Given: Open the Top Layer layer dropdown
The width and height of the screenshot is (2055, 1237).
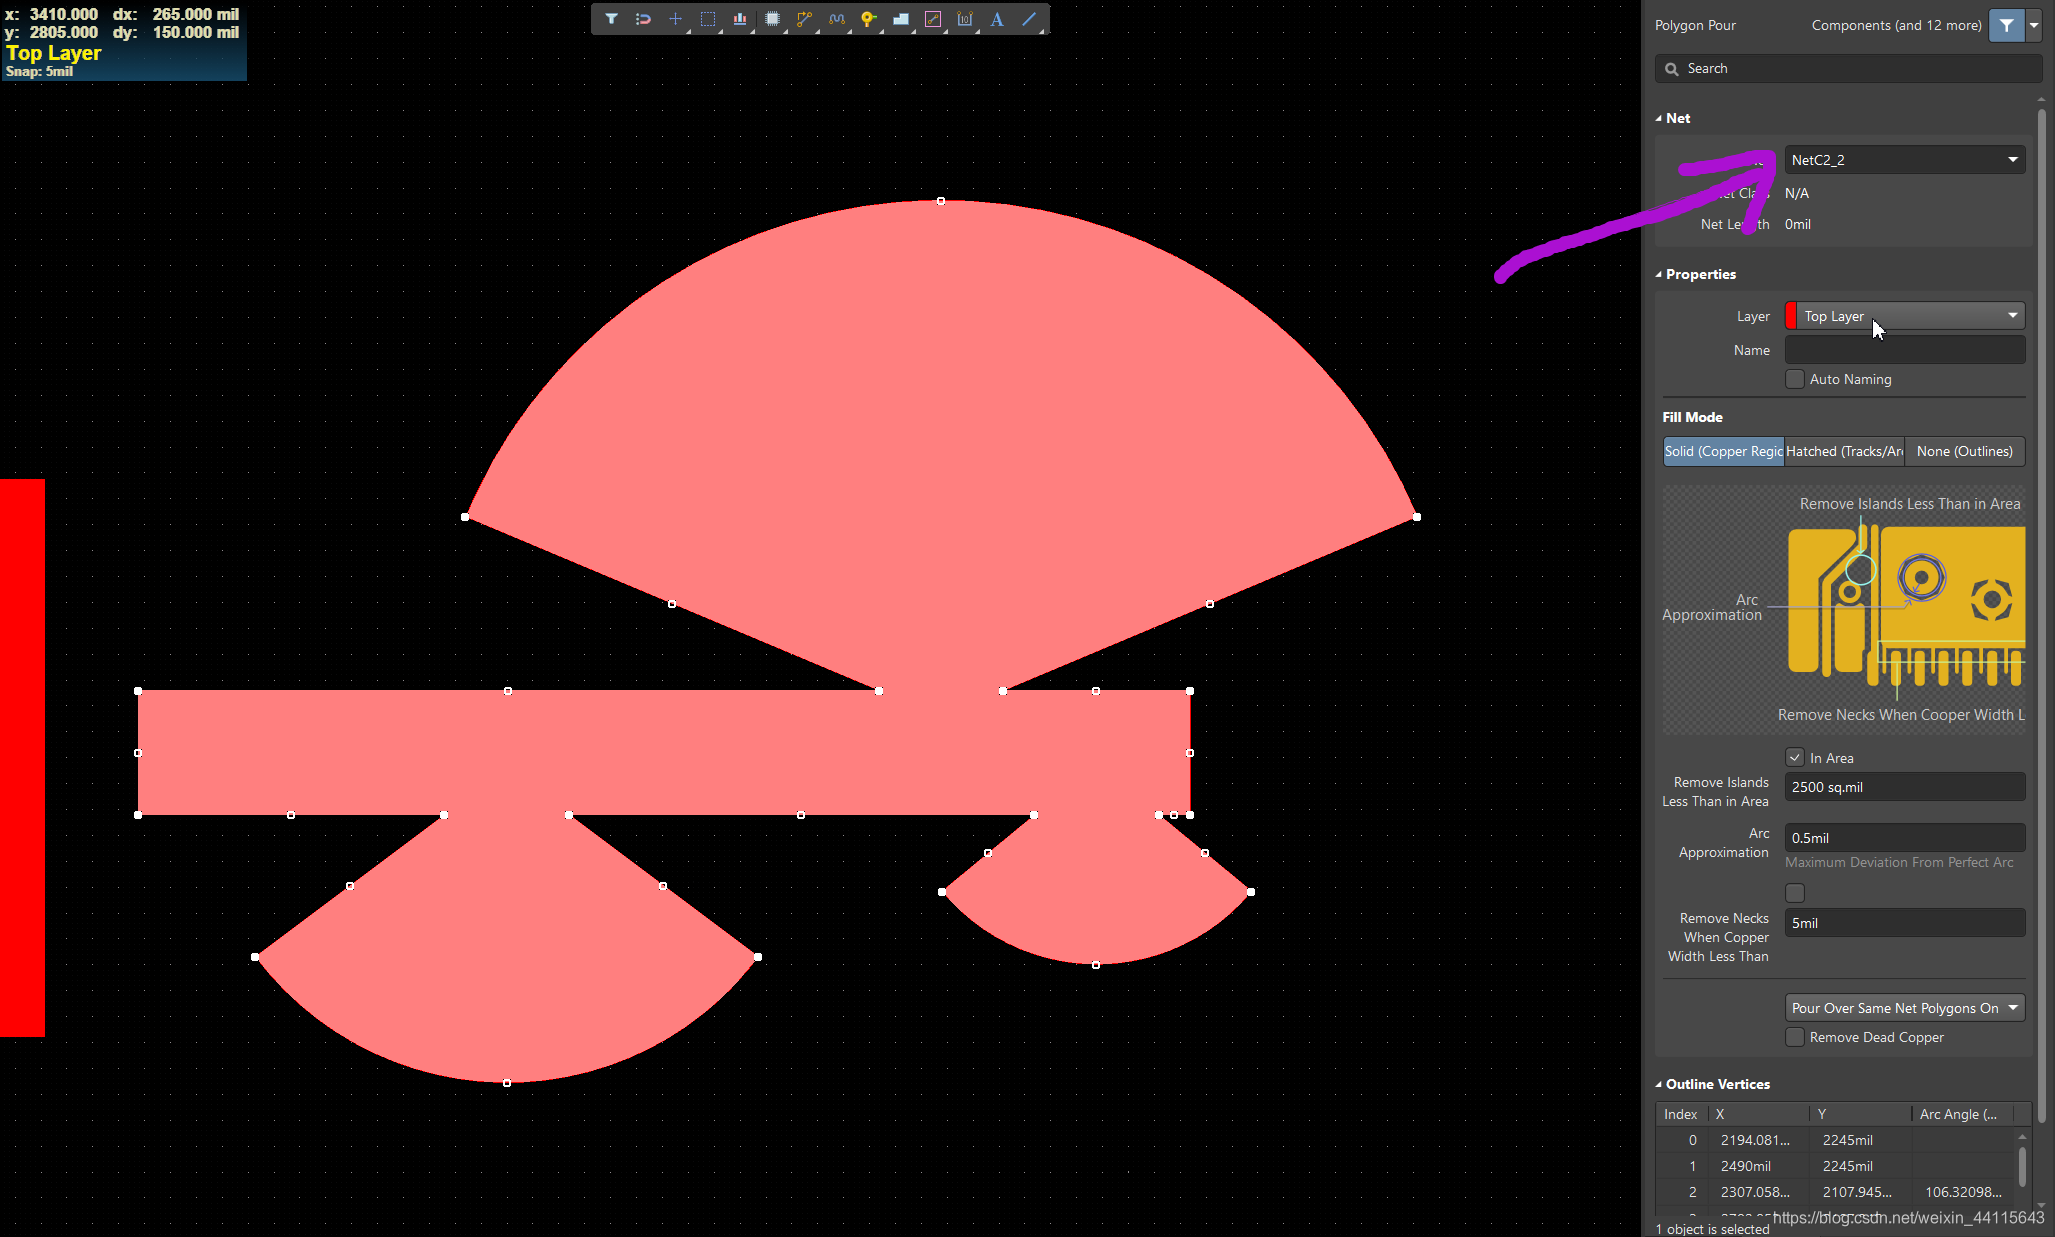Looking at the screenshot, I should (x=1904, y=316).
